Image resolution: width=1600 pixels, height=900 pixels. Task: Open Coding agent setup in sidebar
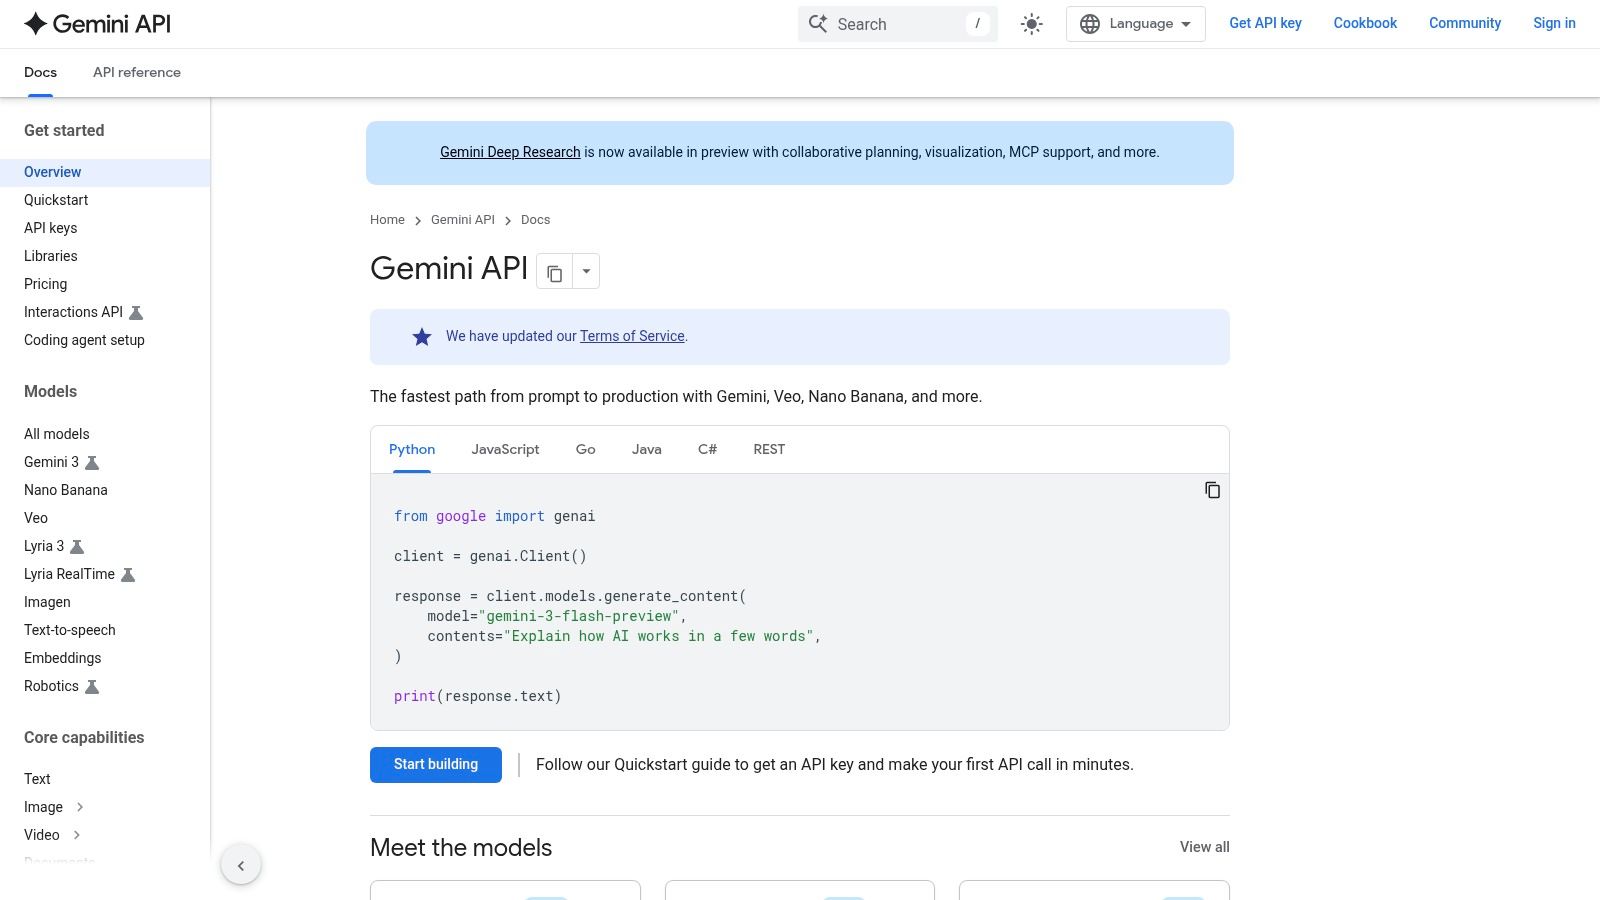84,340
